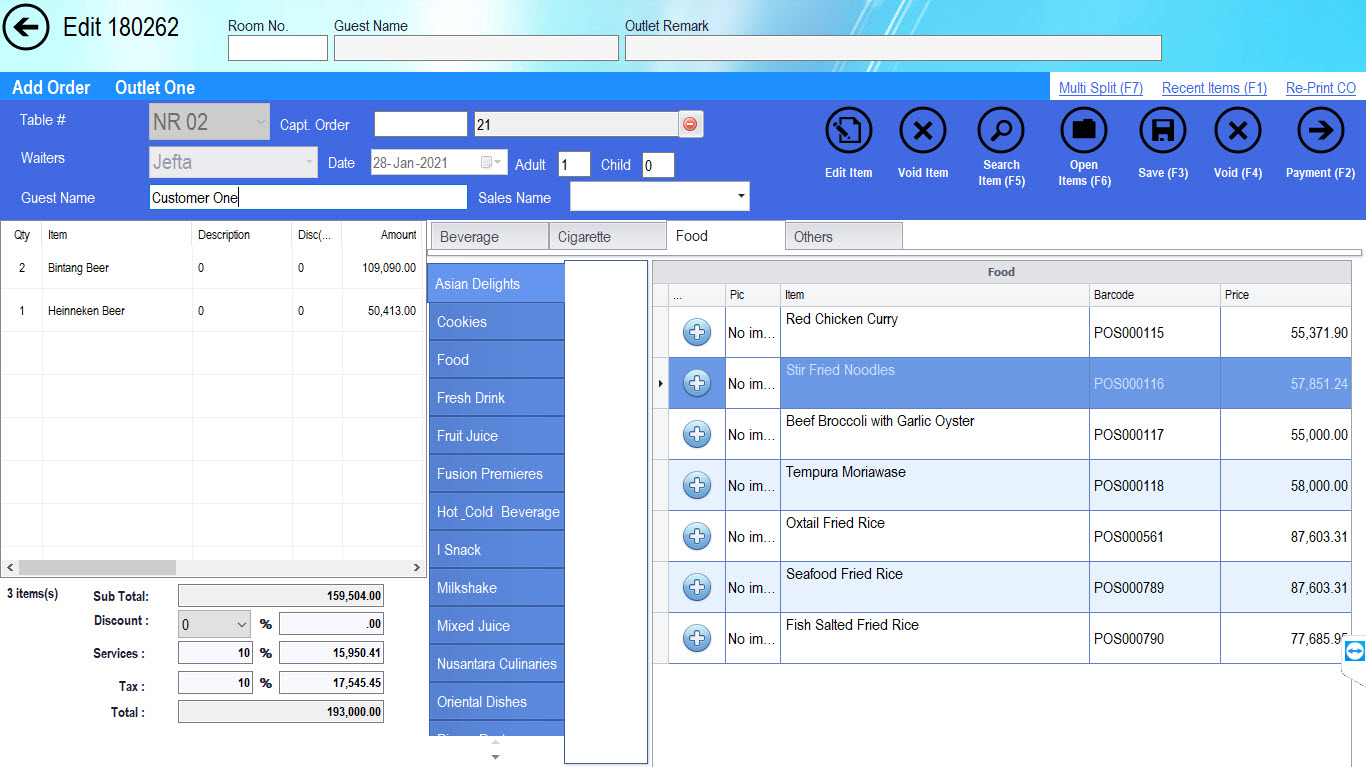Click the Void Item icon
The height and width of the screenshot is (767, 1366).
922,131
